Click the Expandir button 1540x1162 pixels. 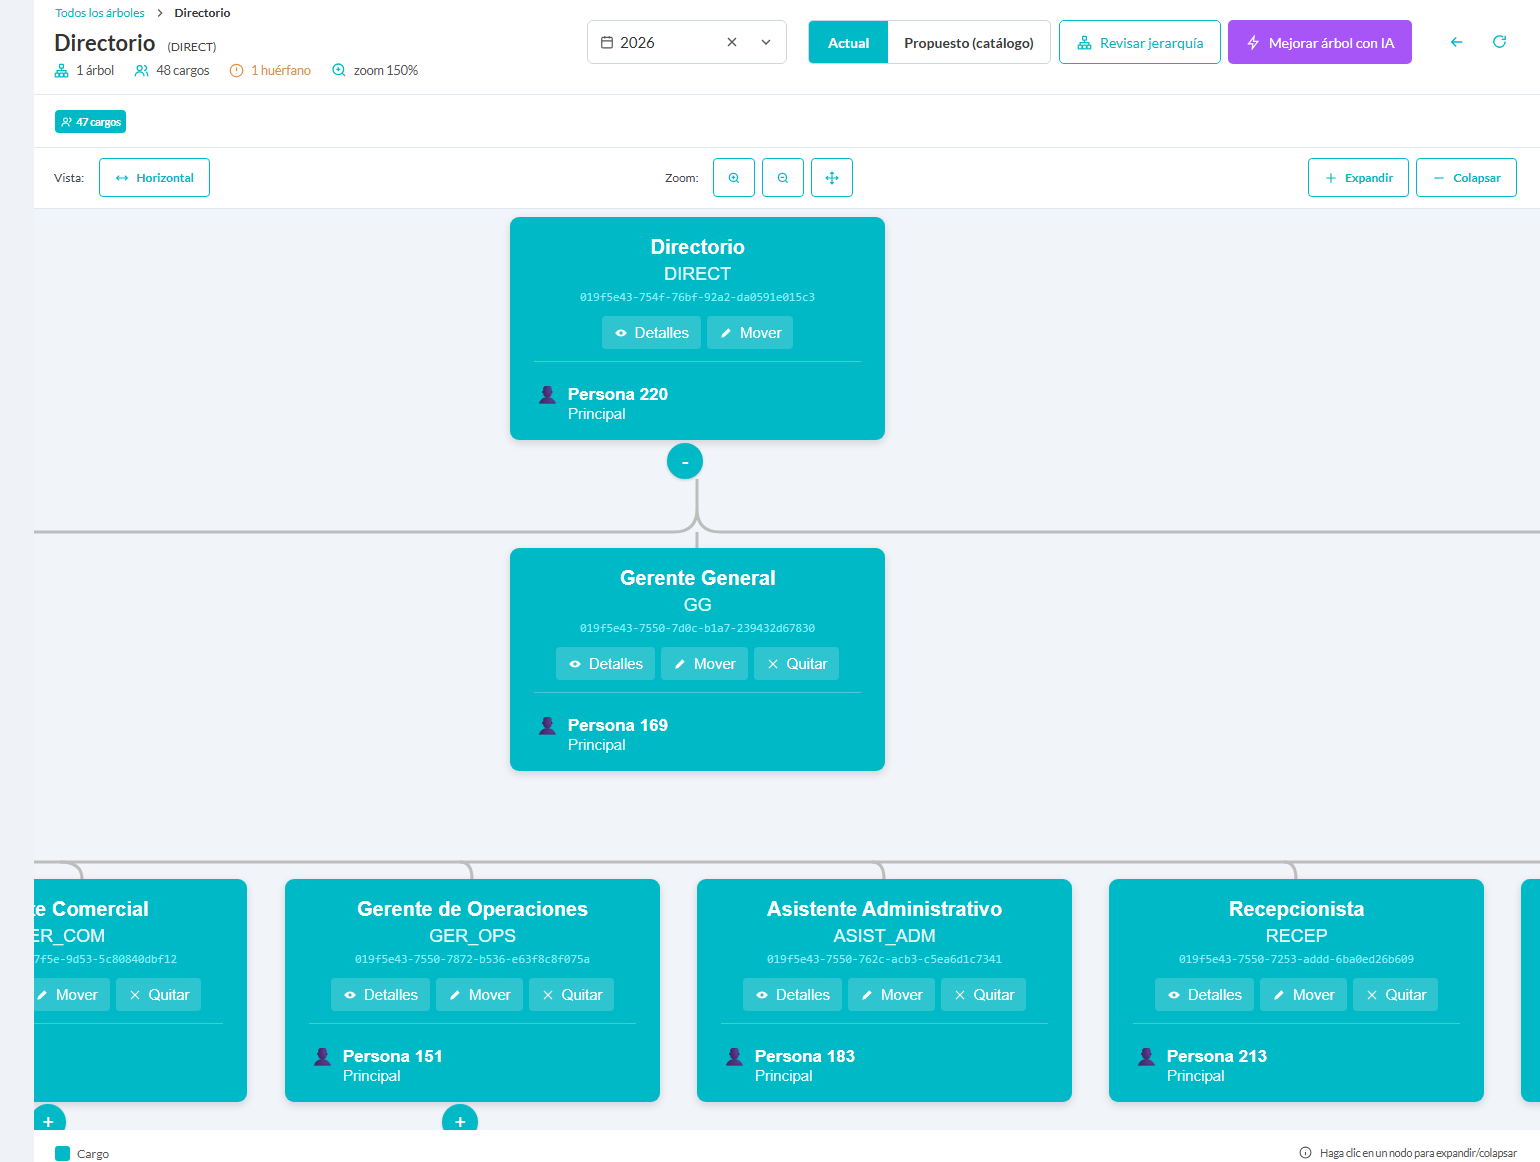[x=1358, y=178]
